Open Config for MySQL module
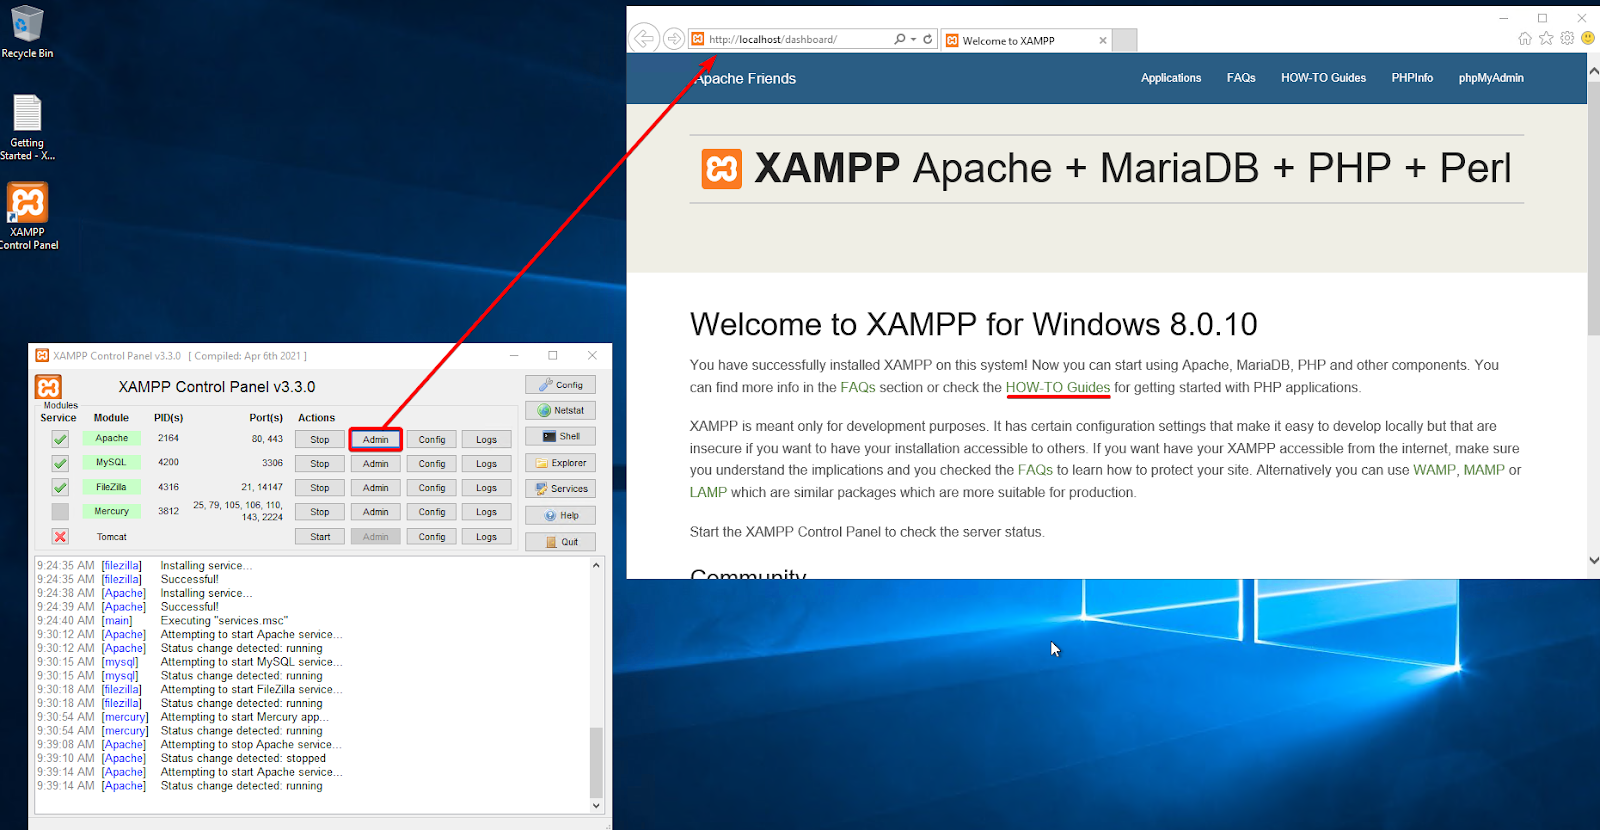This screenshot has width=1600, height=830. pos(432,463)
